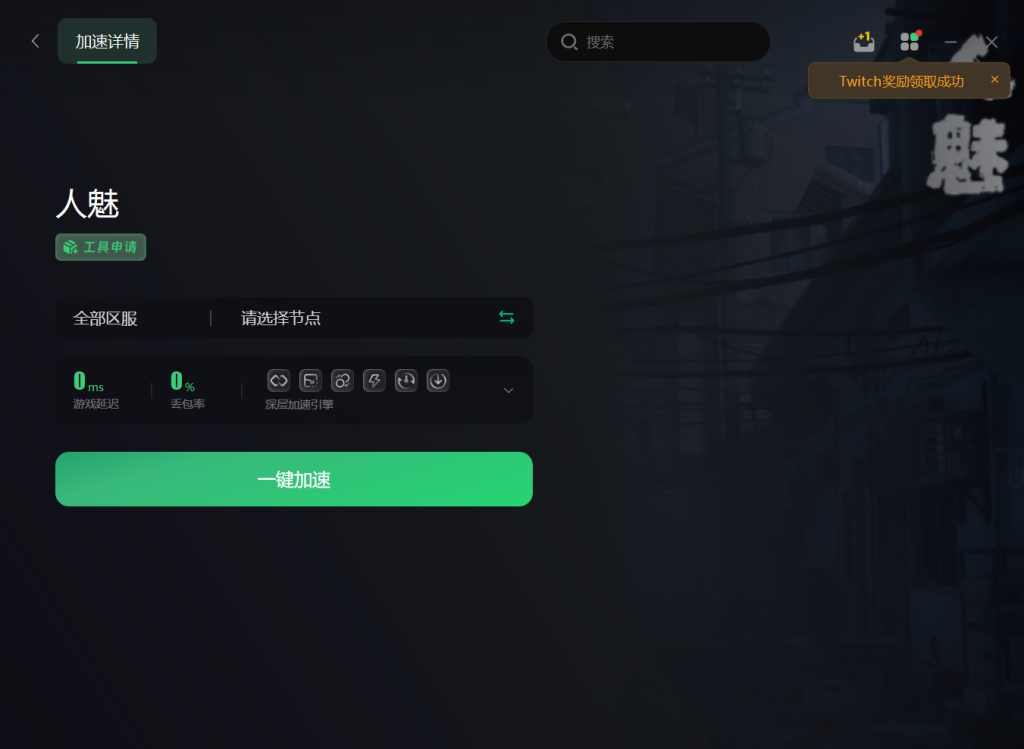Select the 加速详情 tab
The image size is (1024, 749).
[107, 41]
